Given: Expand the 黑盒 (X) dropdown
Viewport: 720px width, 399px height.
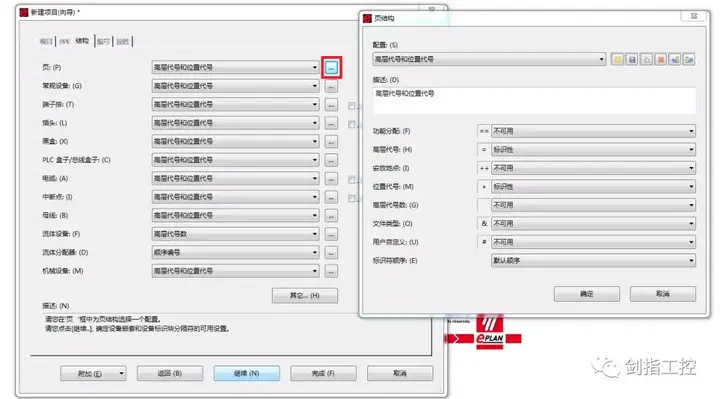Looking at the screenshot, I should pos(236,141).
